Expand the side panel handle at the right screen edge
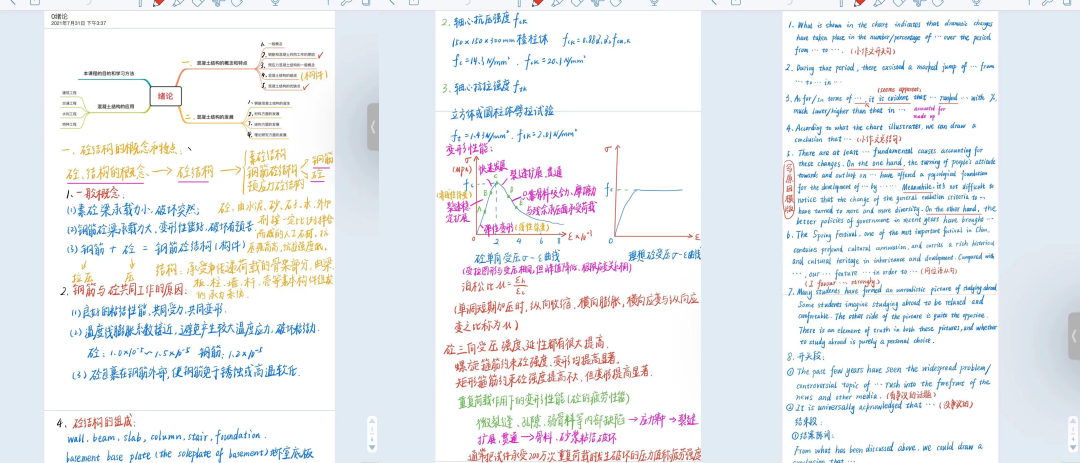 [x=1074, y=336]
